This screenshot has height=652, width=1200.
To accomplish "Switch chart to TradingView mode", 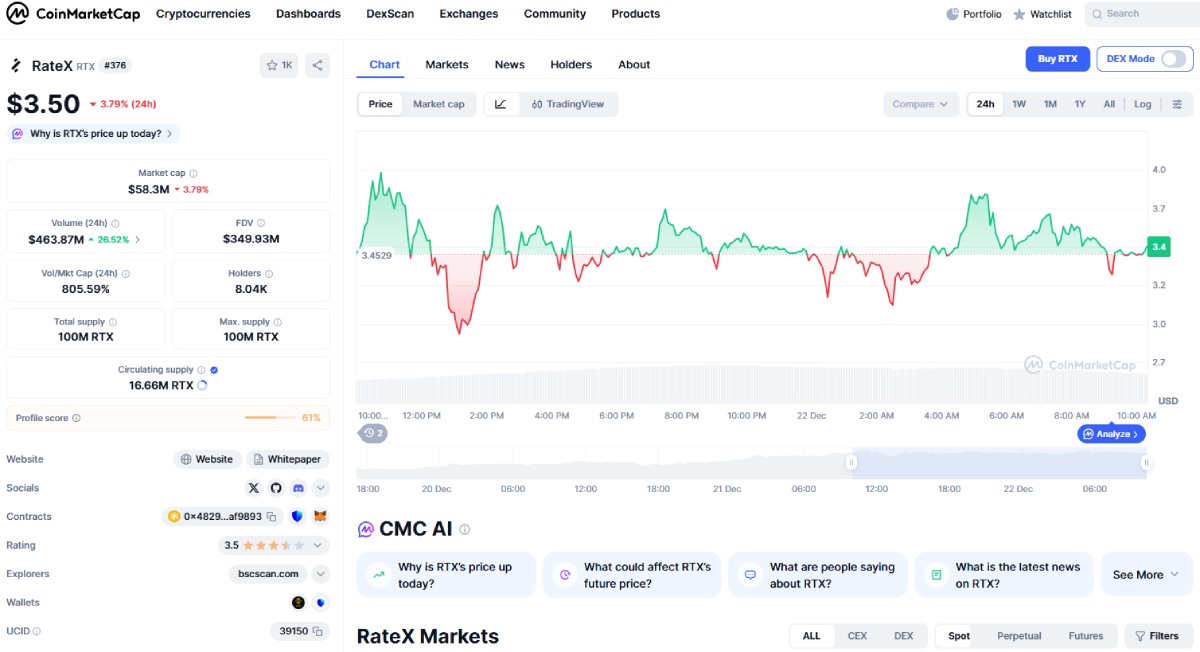I will click(568, 104).
